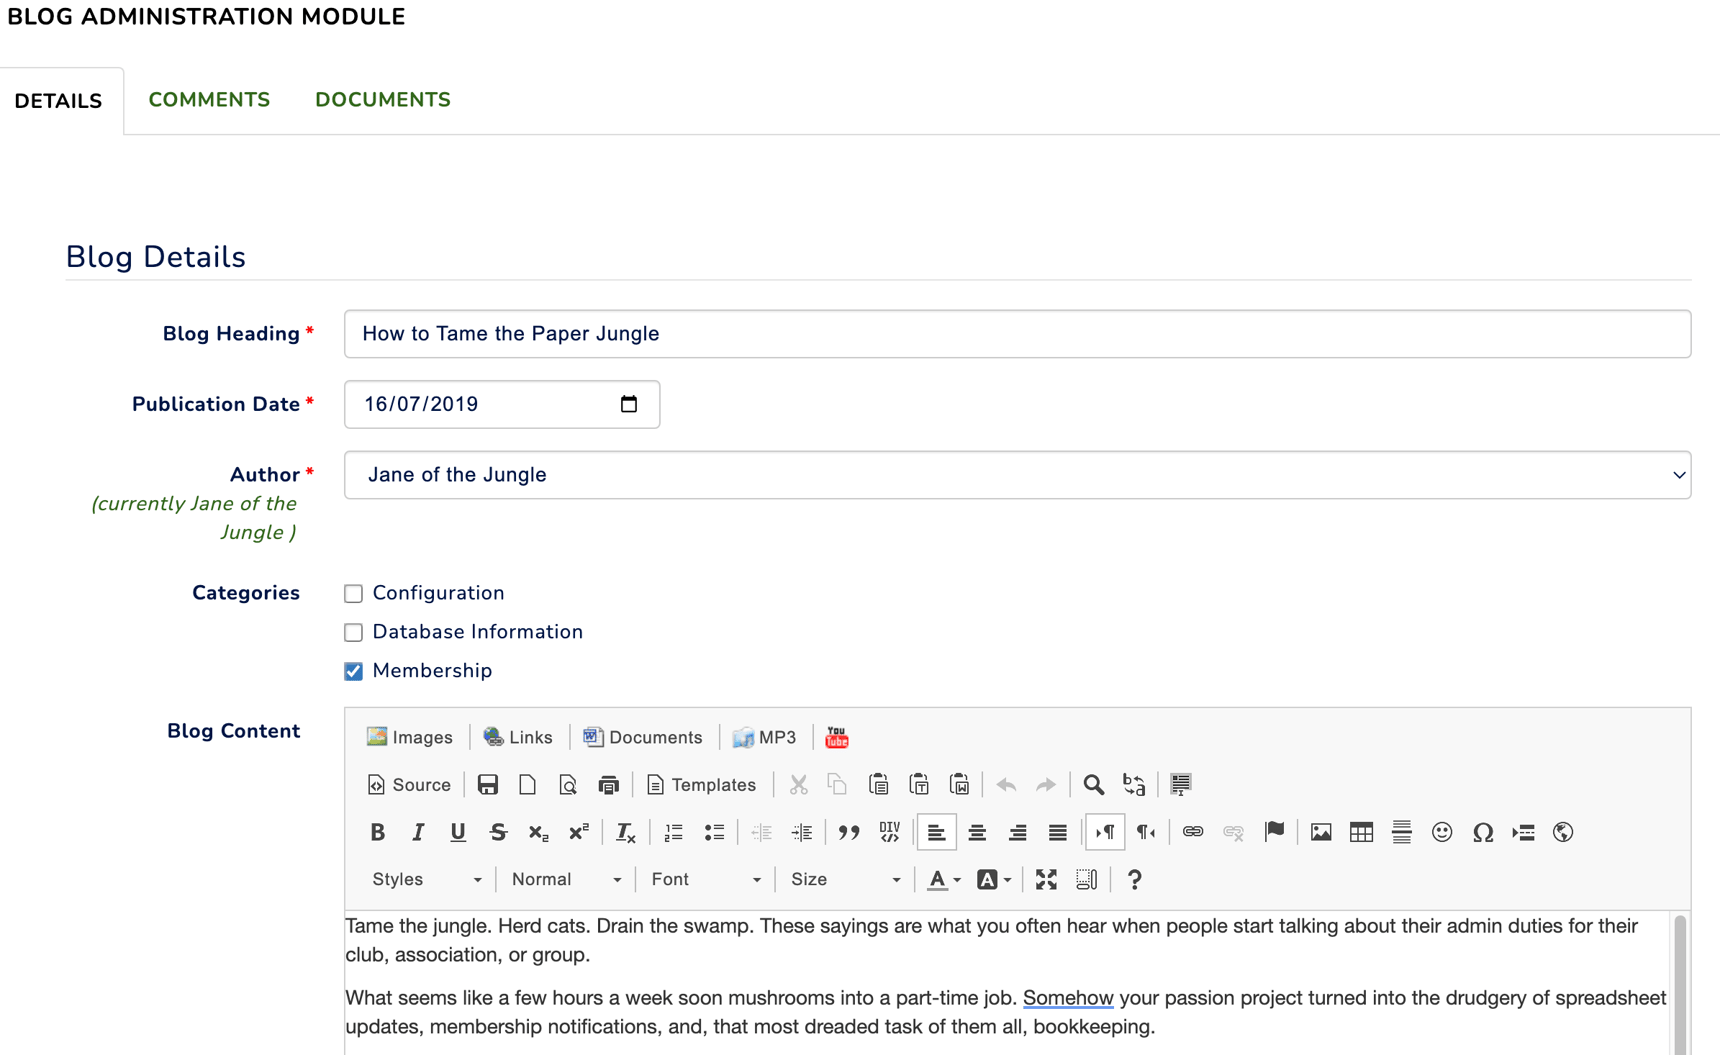The width and height of the screenshot is (1720, 1055).
Task: Create Div container
Action: [x=889, y=832]
